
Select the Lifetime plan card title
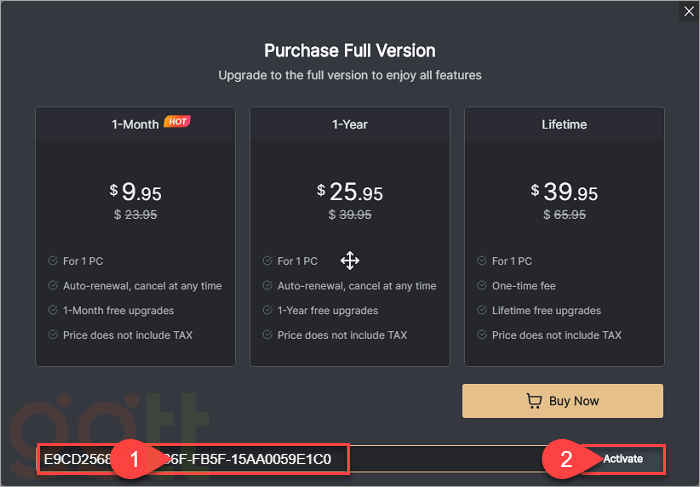(x=564, y=125)
